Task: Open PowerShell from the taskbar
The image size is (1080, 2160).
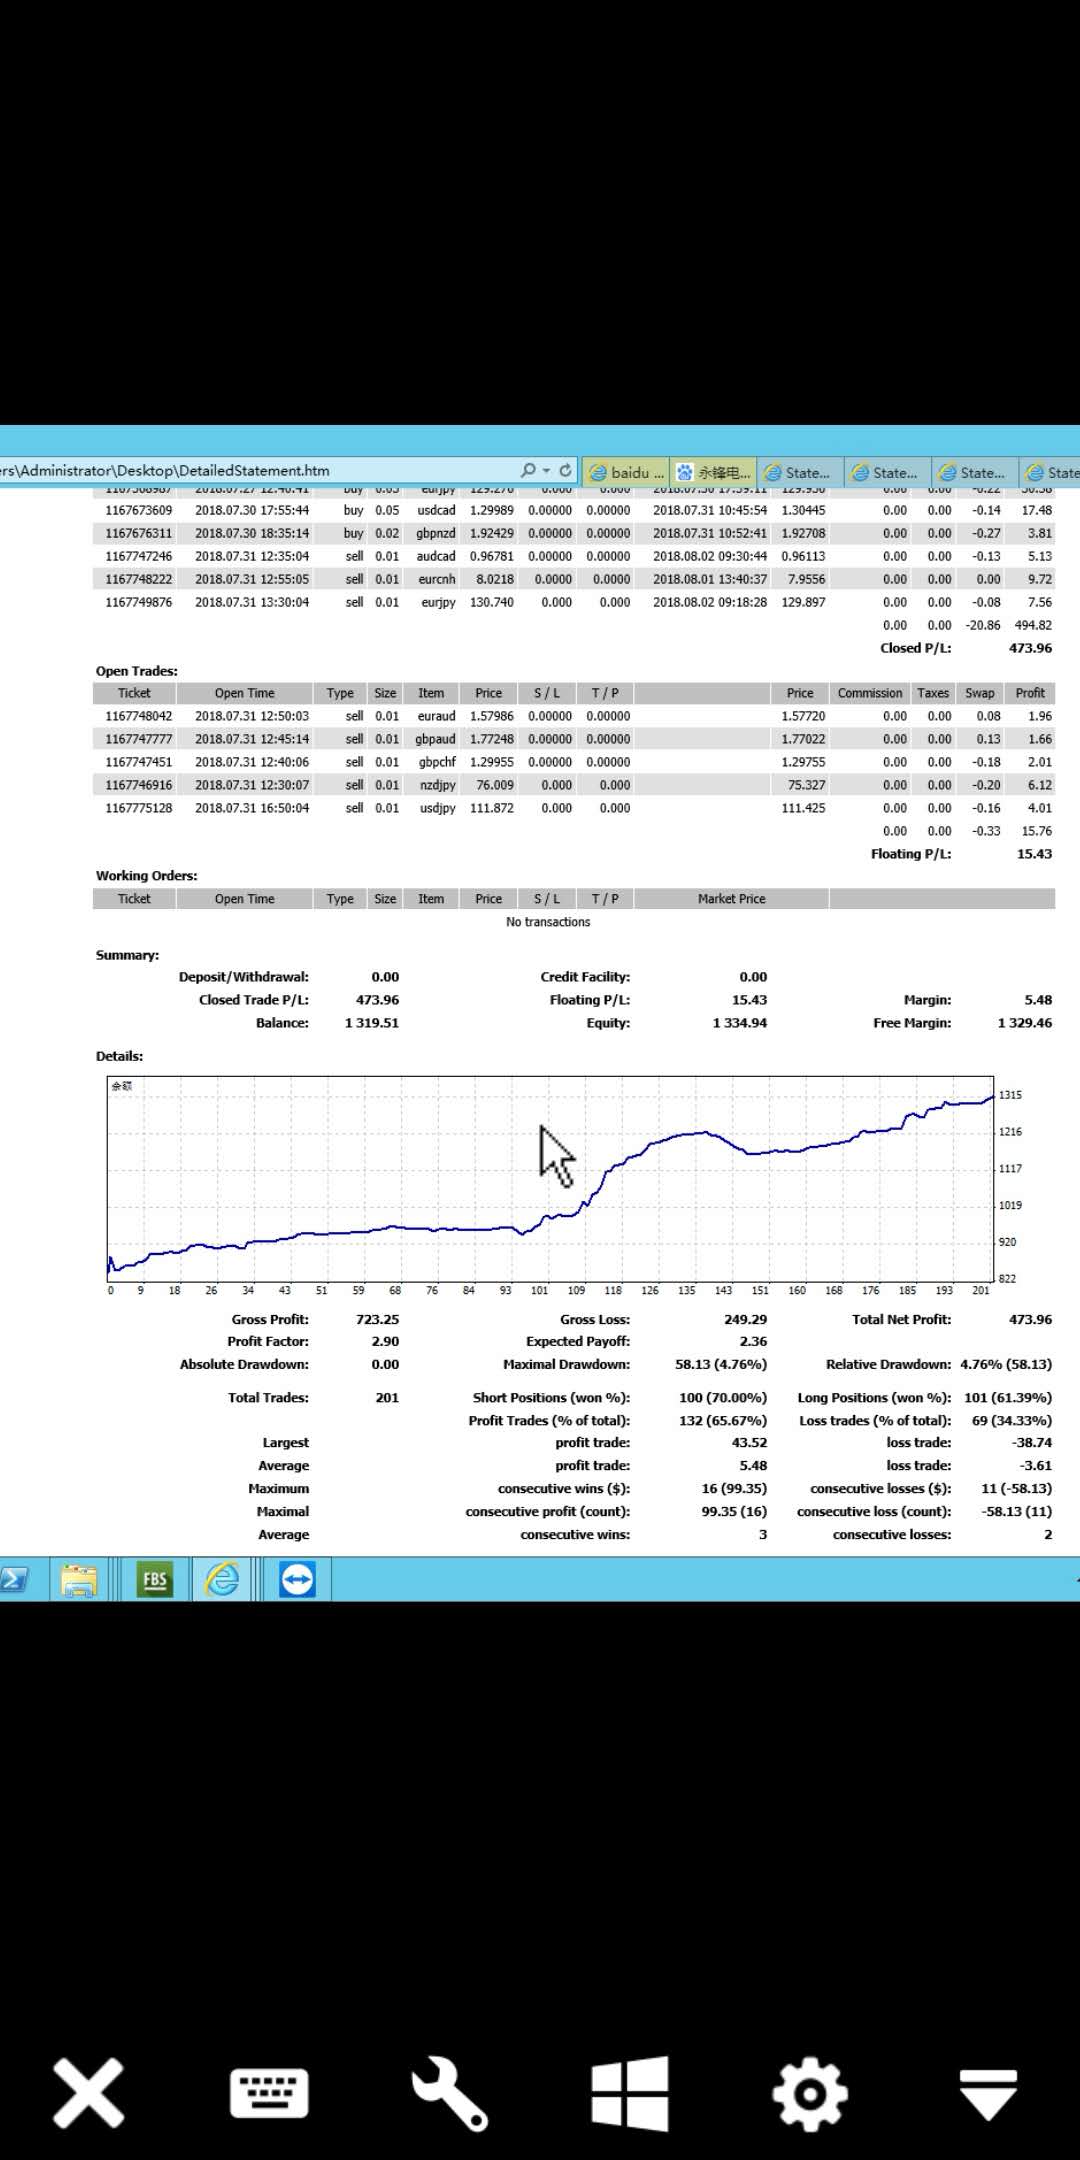Action: point(15,1580)
